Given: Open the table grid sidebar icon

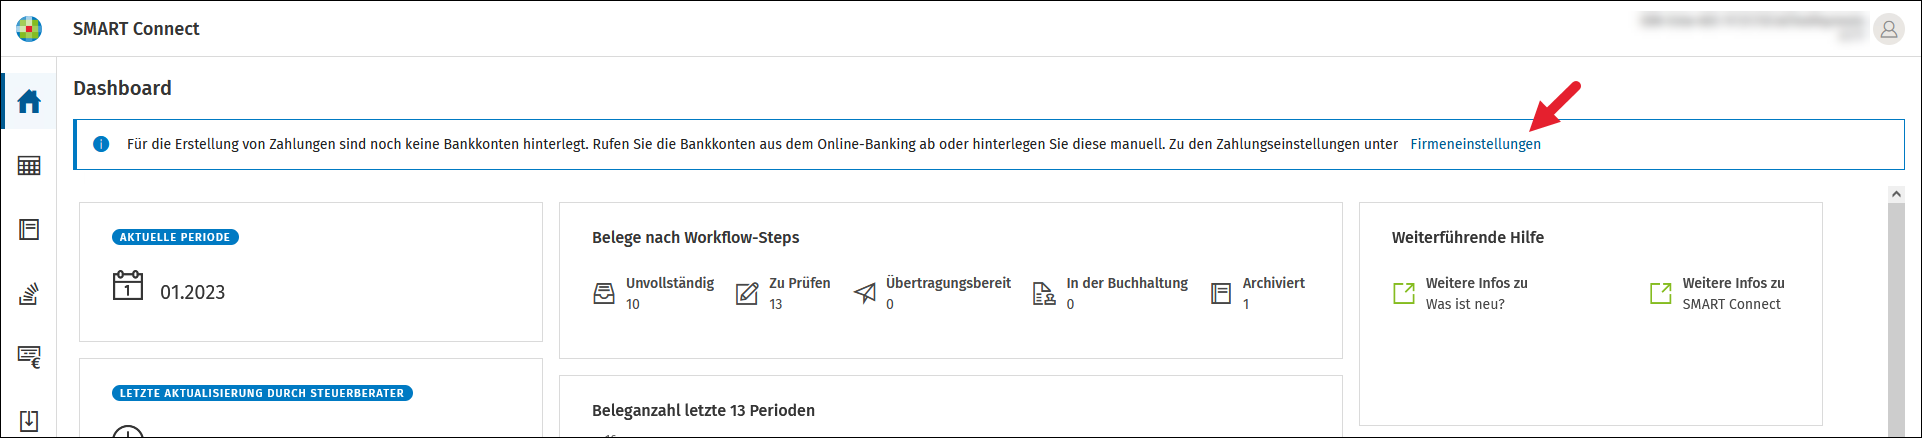Looking at the screenshot, I should pyautogui.click(x=29, y=166).
